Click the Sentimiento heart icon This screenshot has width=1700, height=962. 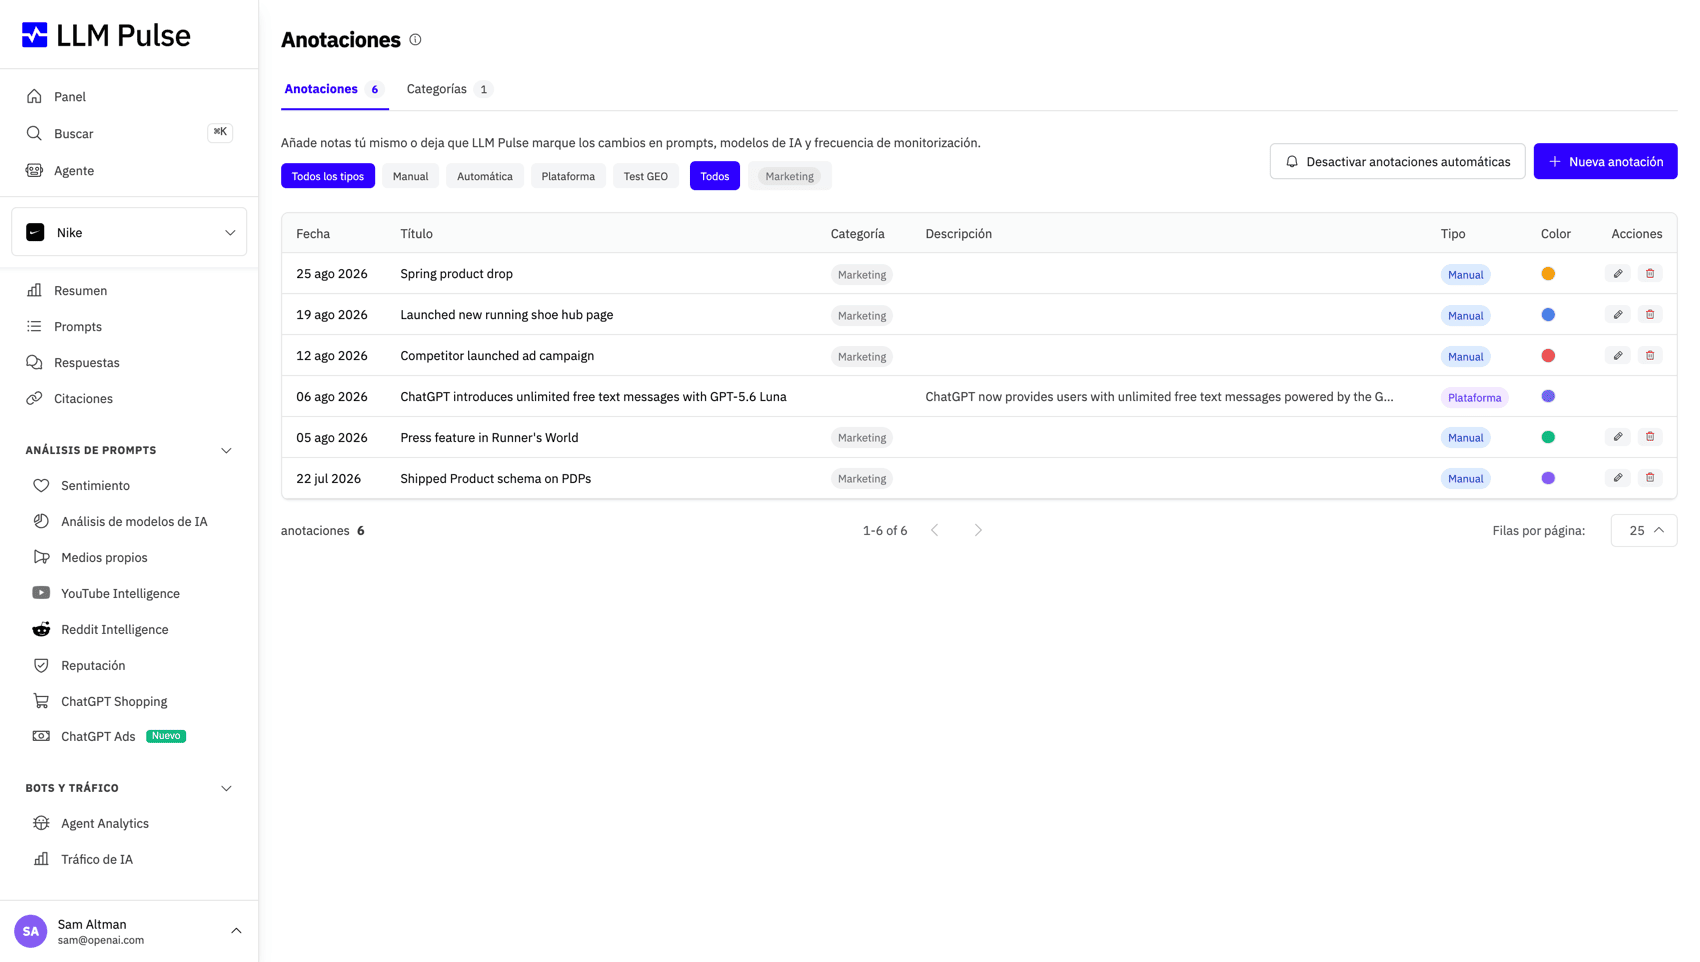point(41,486)
